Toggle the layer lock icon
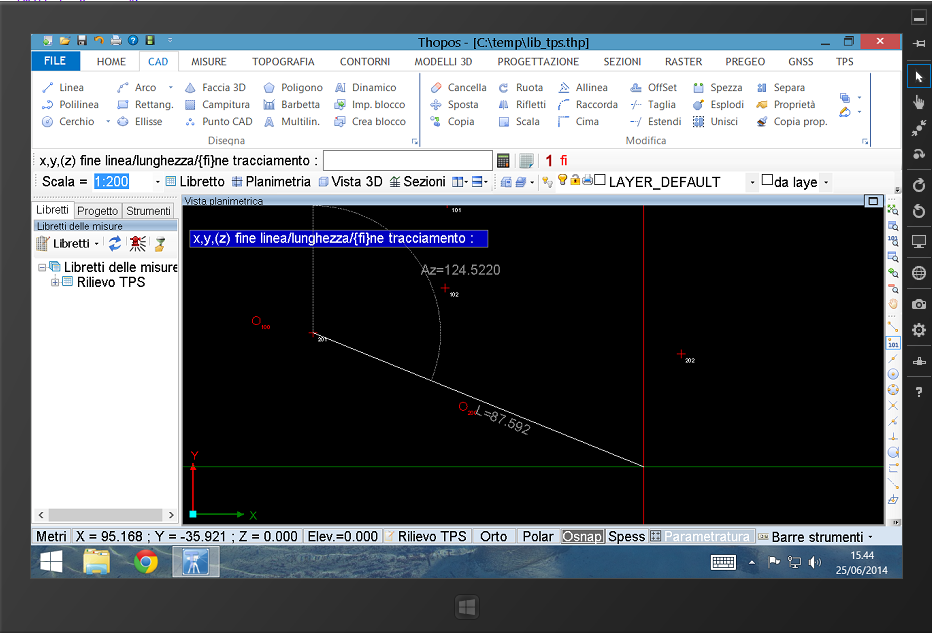 pos(575,179)
